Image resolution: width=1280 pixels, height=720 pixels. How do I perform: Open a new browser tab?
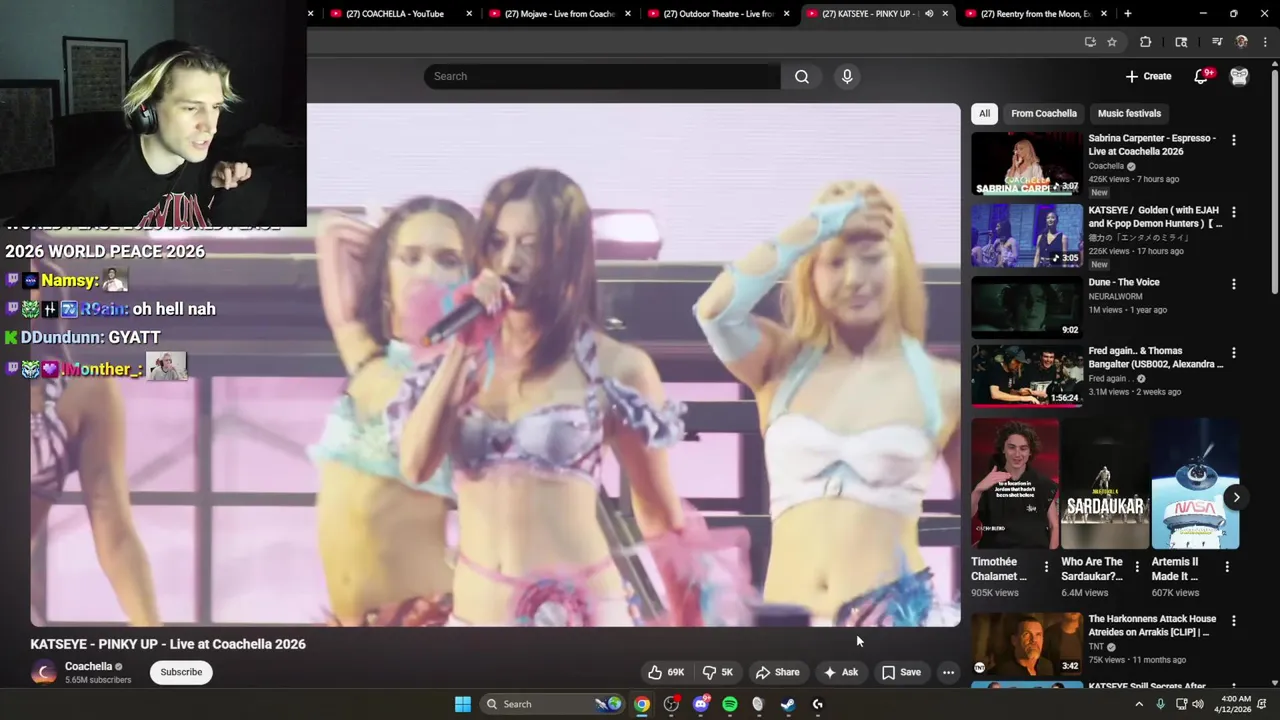1127,14
